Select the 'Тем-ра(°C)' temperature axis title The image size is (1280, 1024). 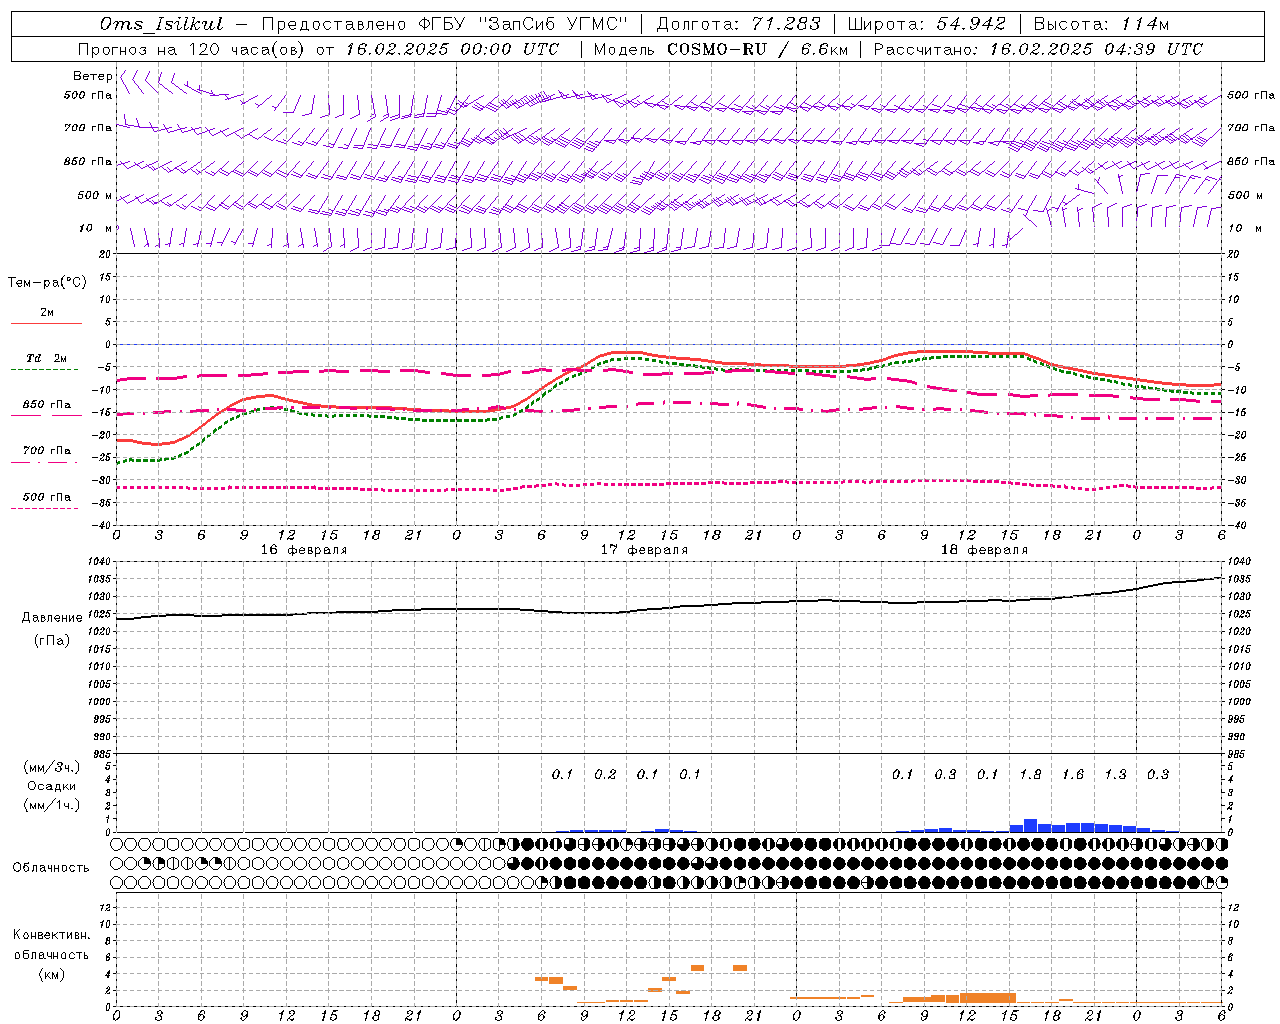(x=47, y=282)
